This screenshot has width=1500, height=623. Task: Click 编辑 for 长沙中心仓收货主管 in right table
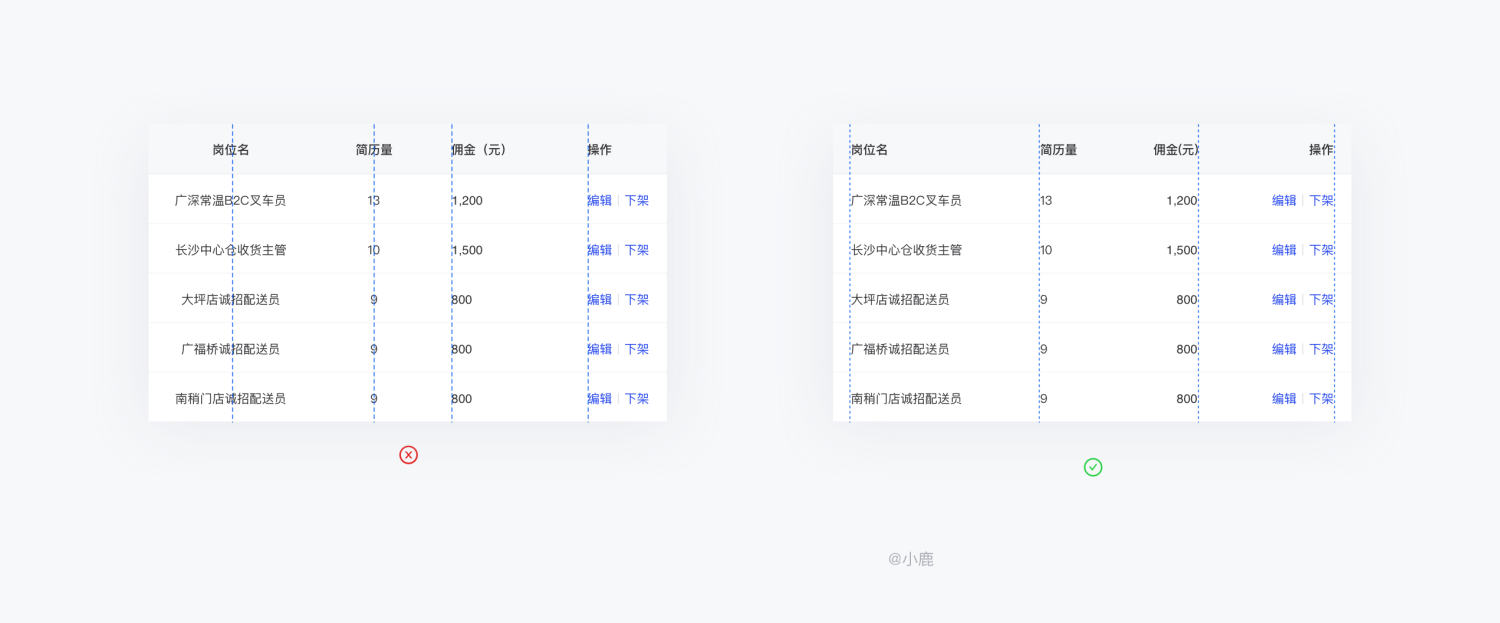coord(1284,250)
